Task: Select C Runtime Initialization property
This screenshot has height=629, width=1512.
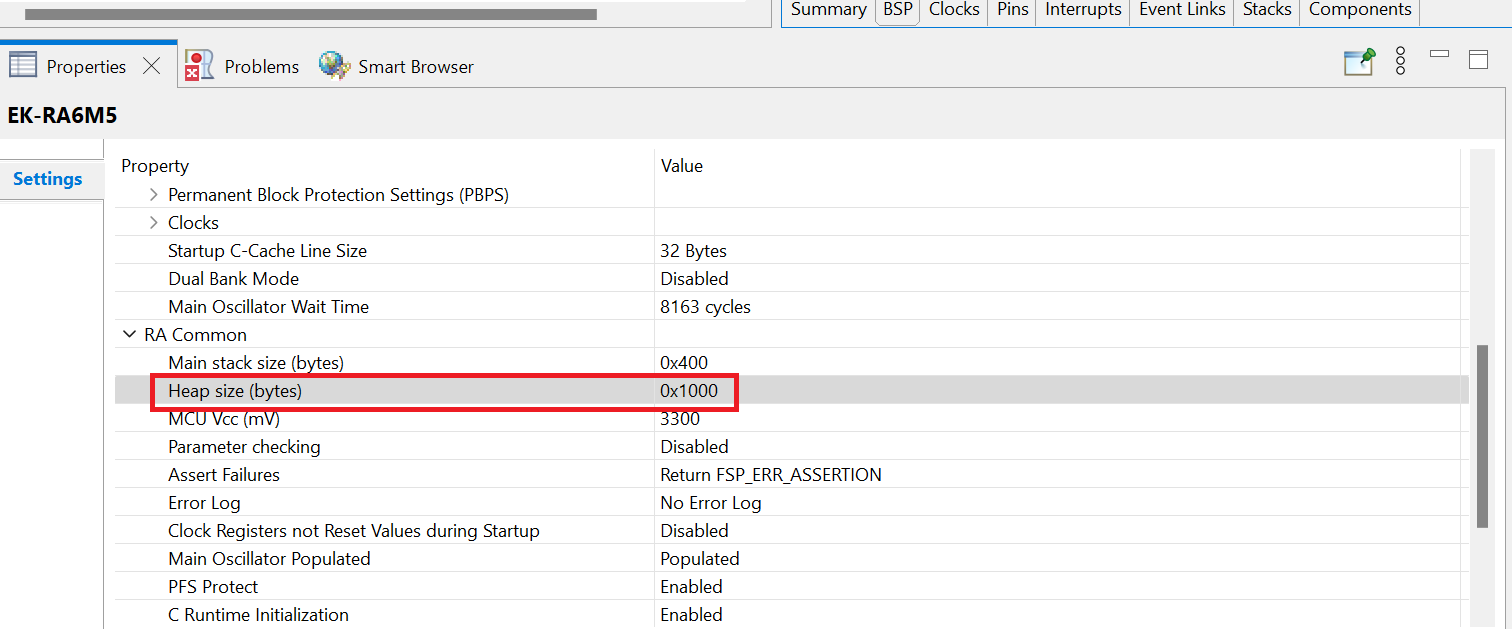Action: coord(258,615)
